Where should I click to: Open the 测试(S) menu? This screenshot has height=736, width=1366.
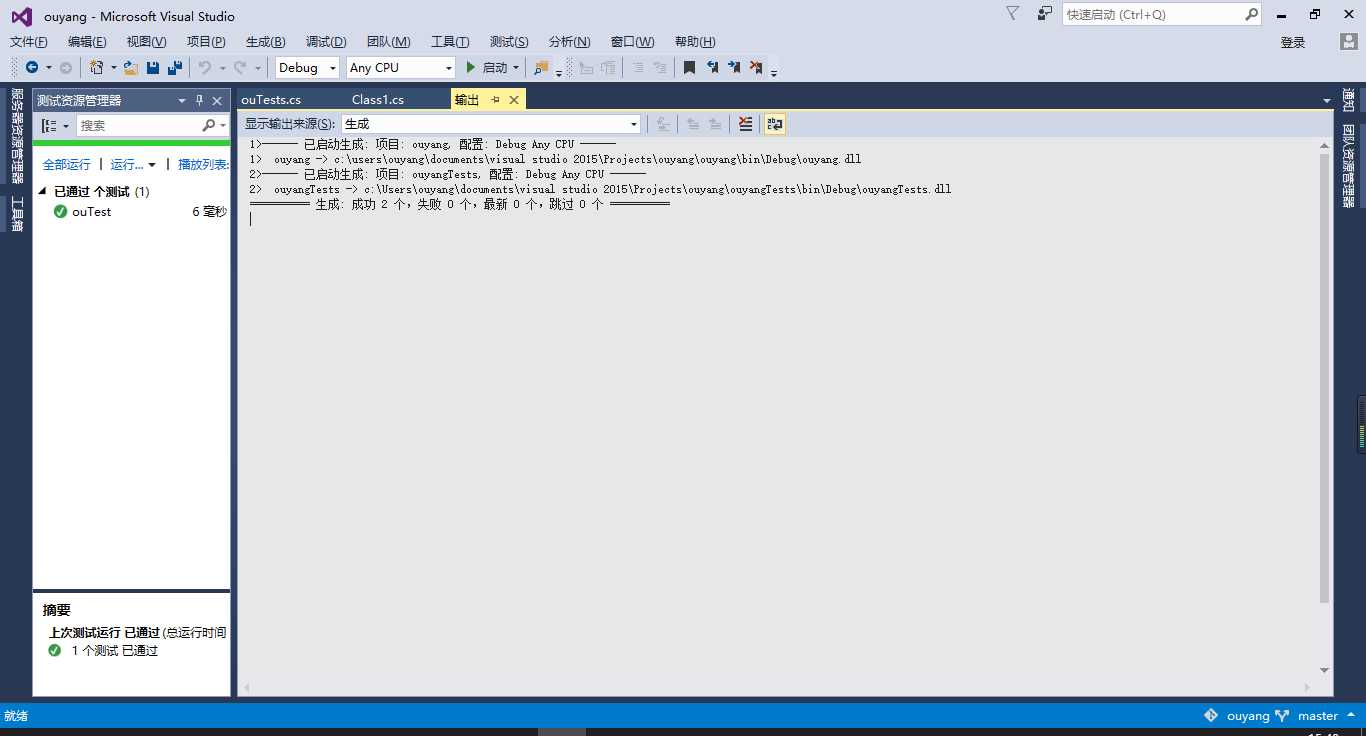[509, 41]
